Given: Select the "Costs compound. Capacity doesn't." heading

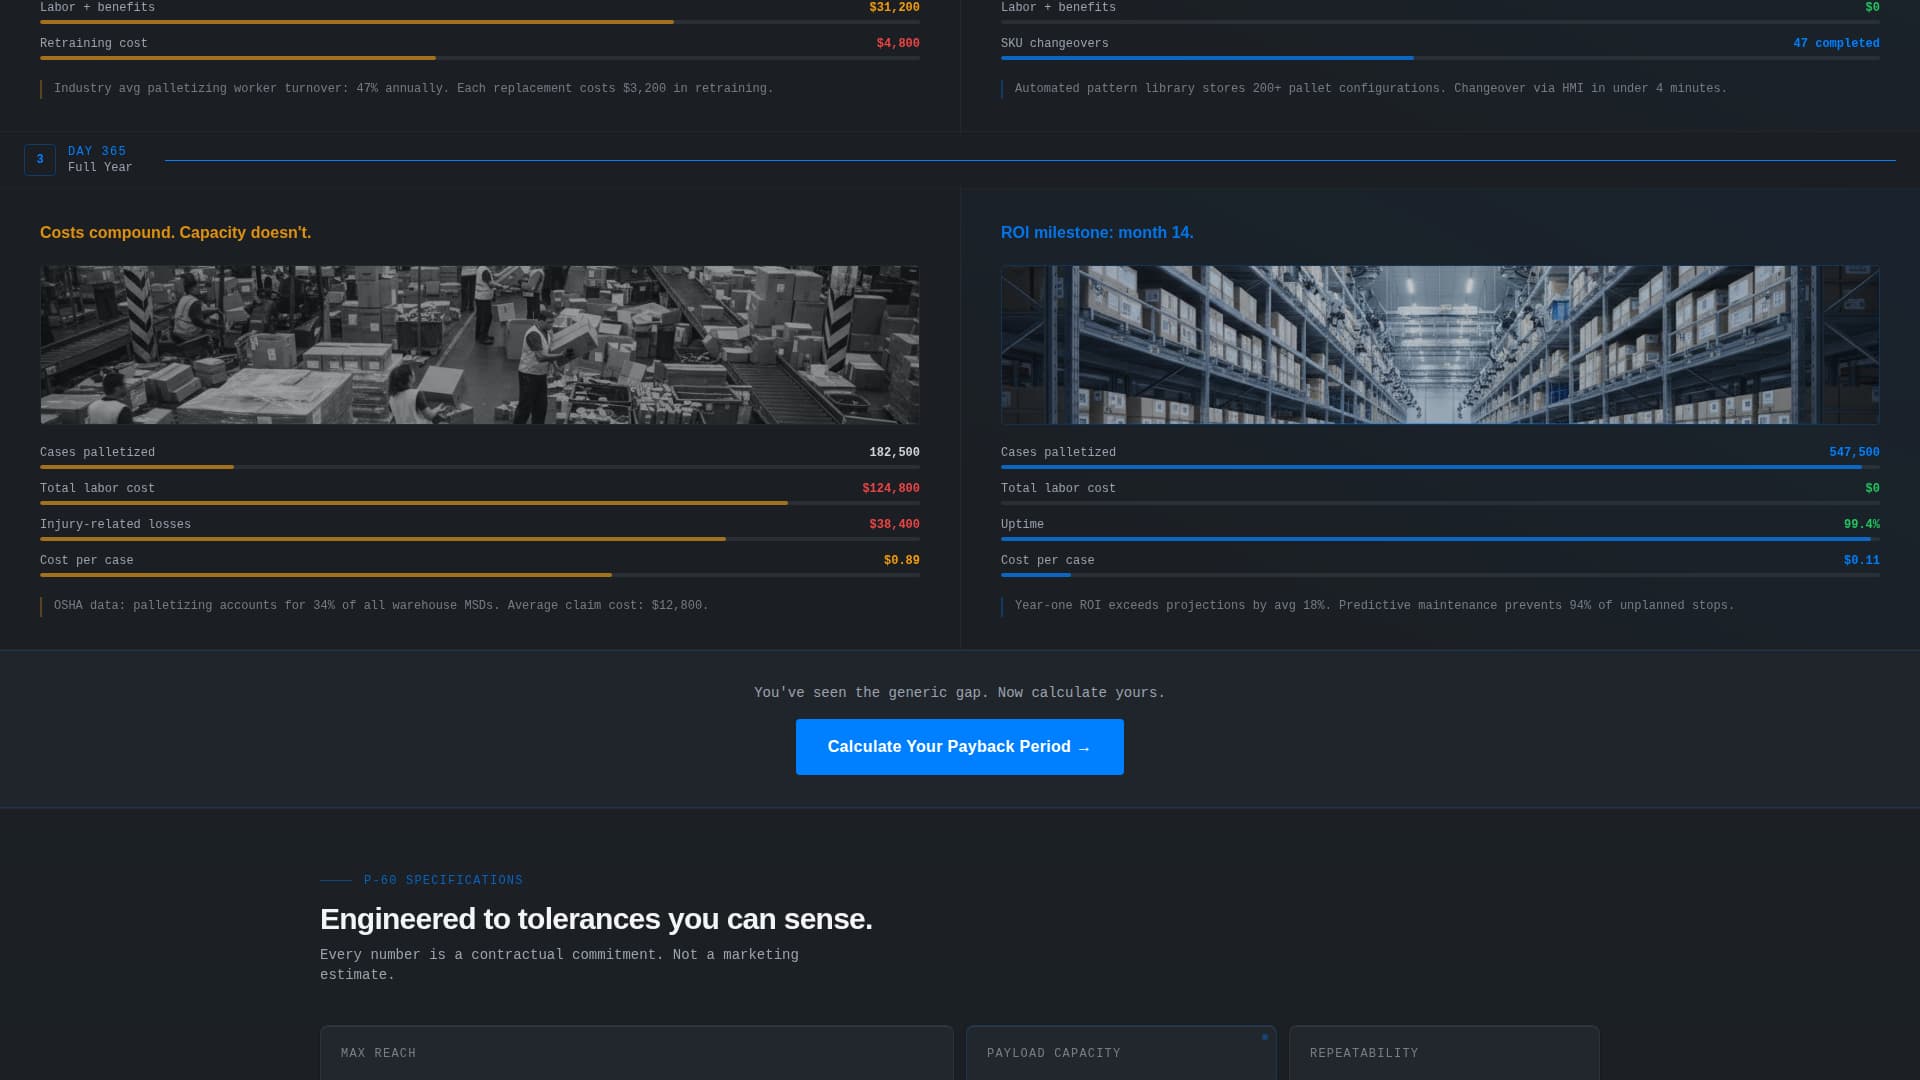Looking at the screenshot, I should pos(175,232).
